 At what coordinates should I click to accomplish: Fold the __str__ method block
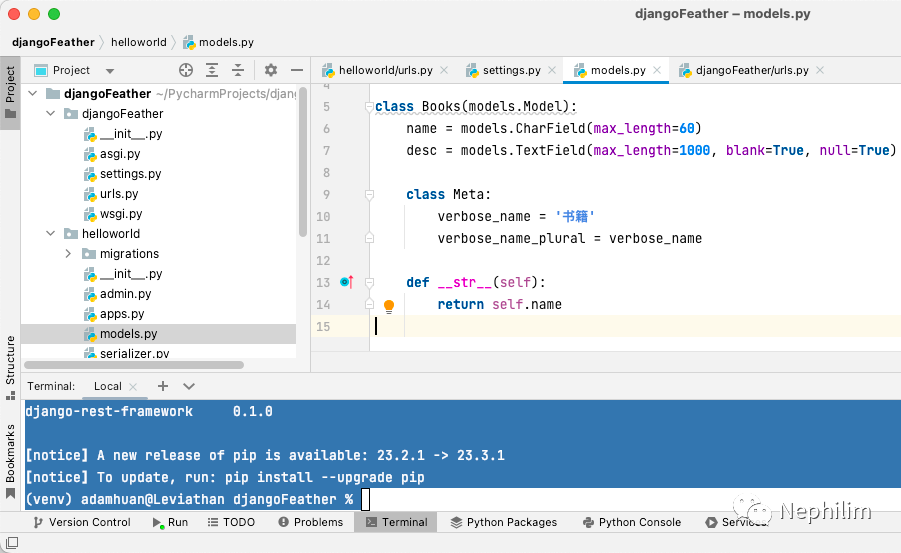click(369, 282)
